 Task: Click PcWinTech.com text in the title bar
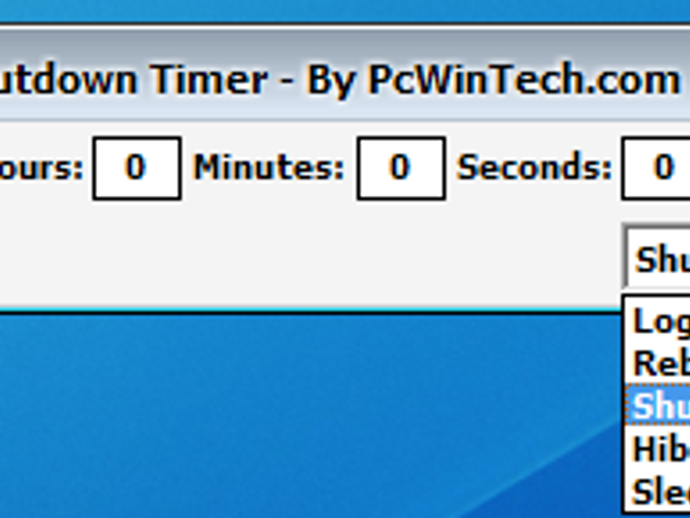[x=524, y=80]
